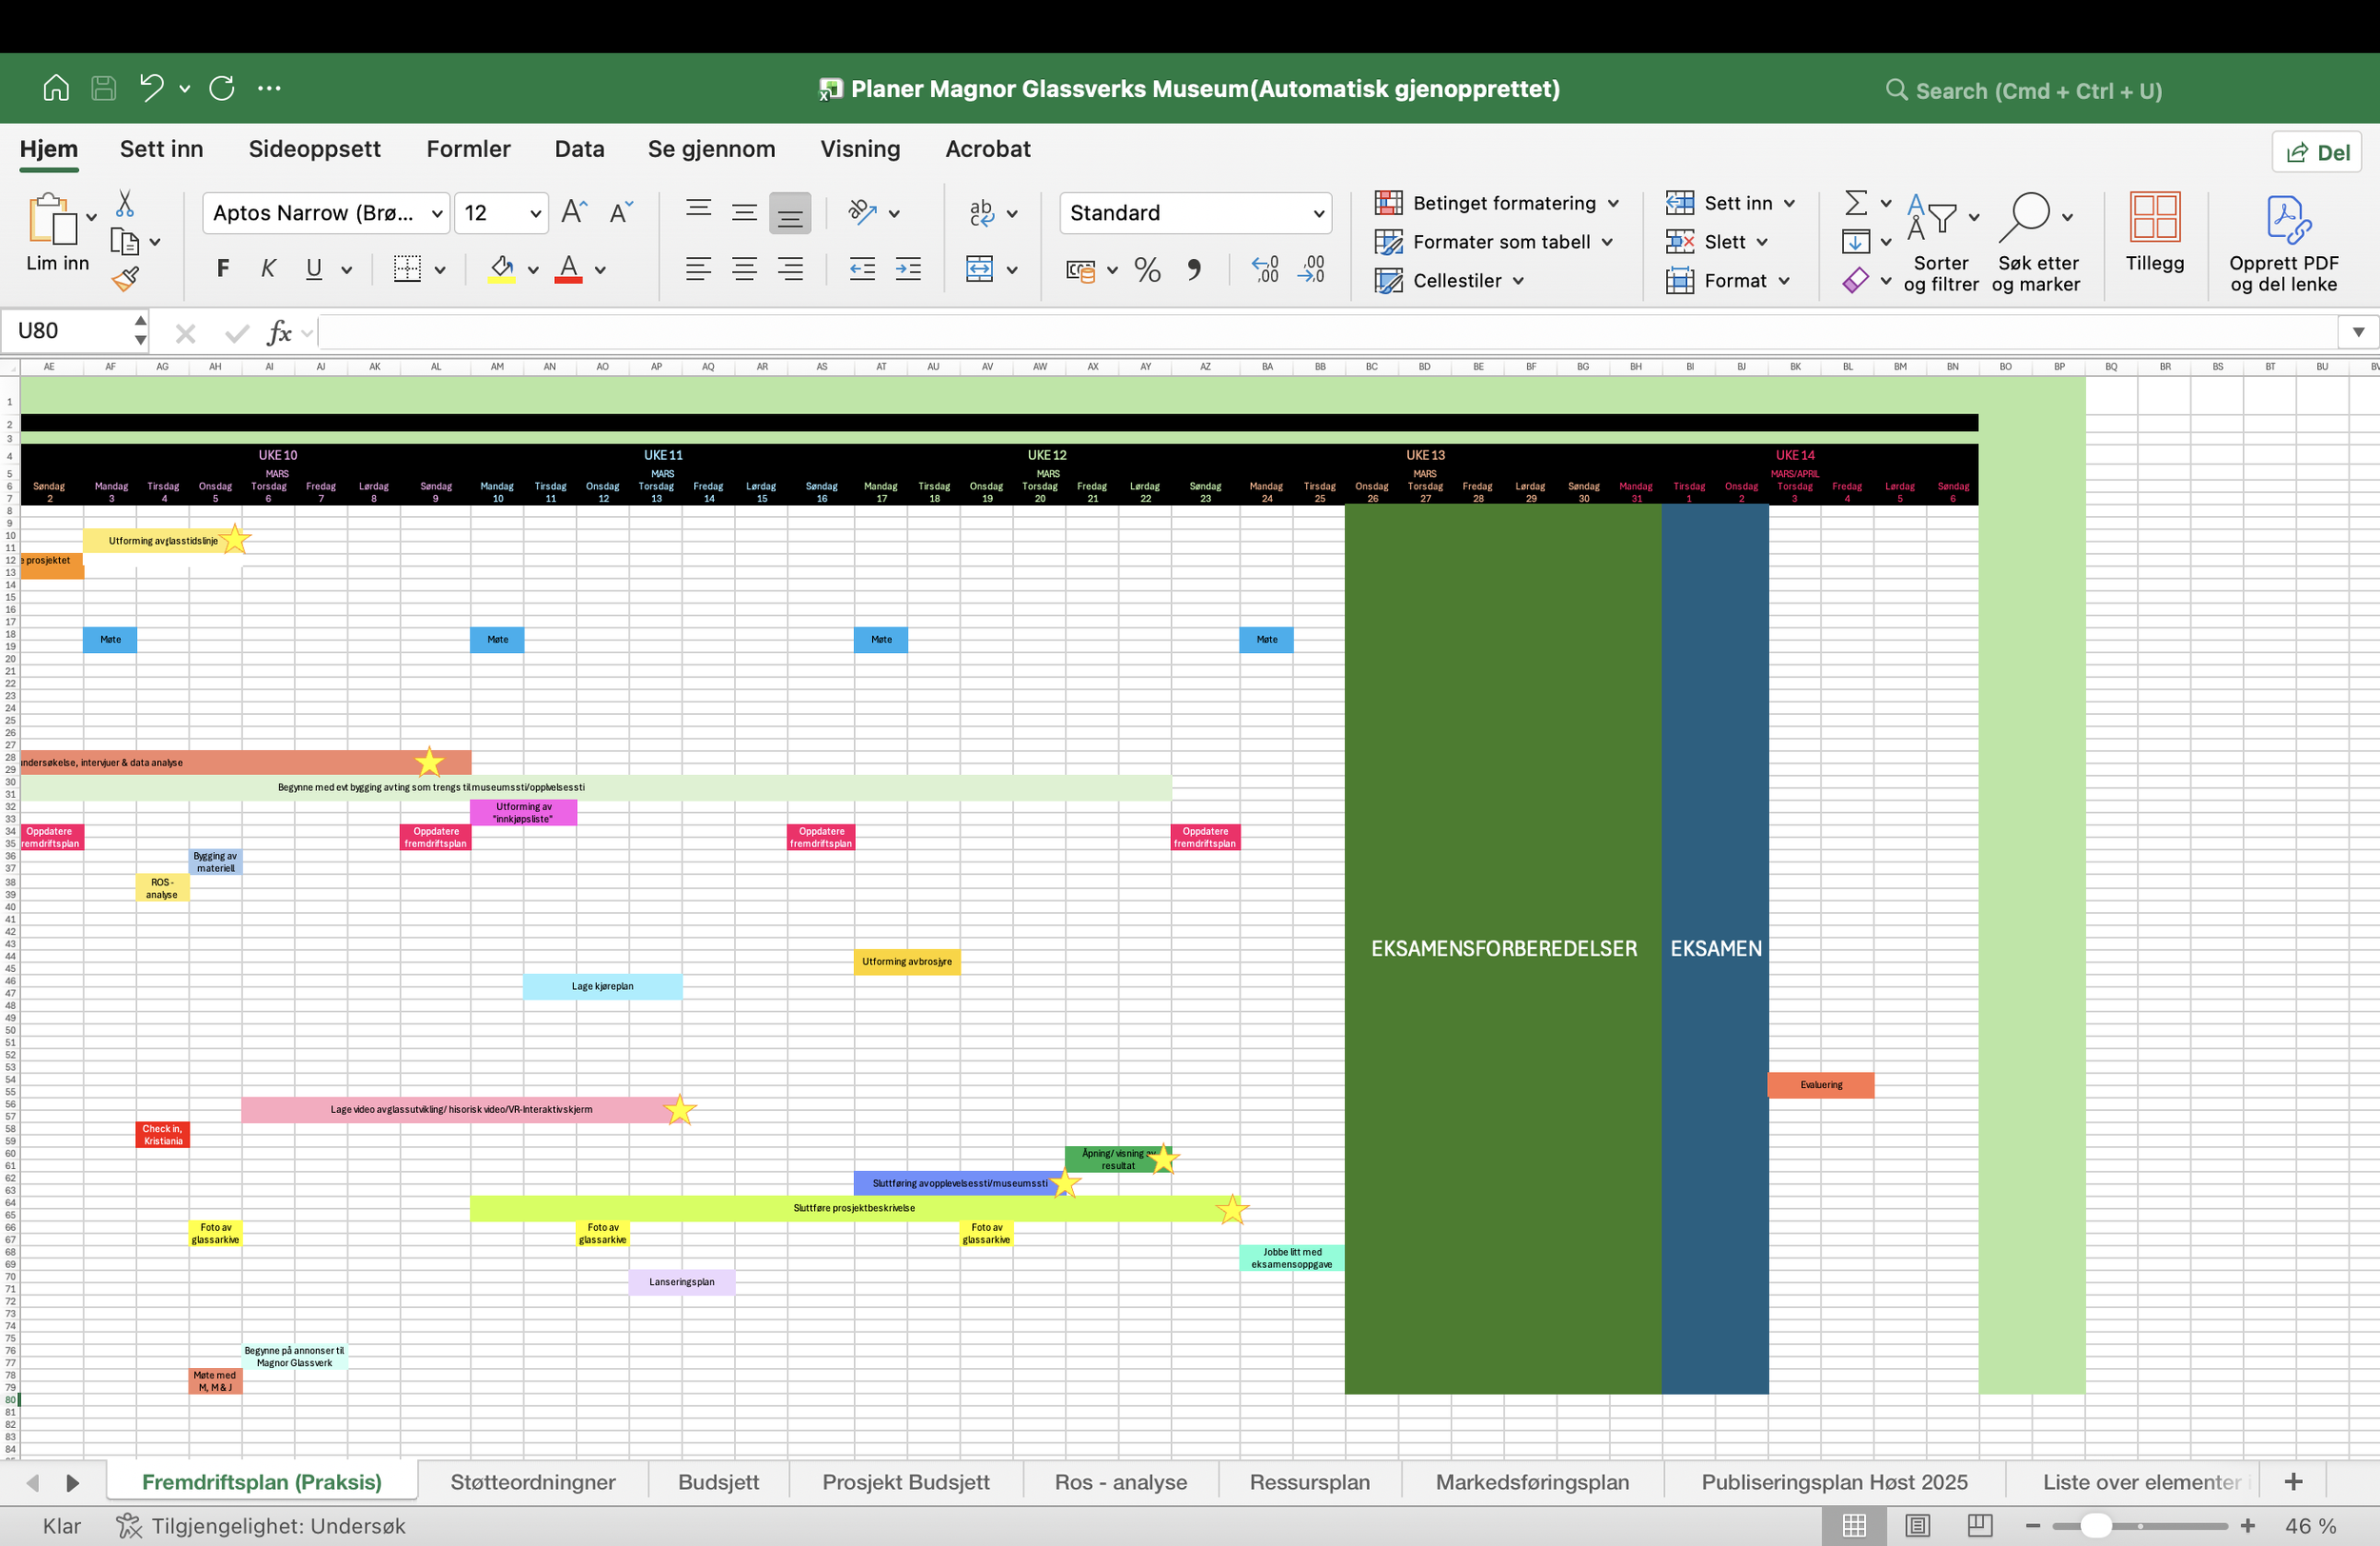2380x1546 pixels.
Task: Click the percent style icon
Action: pos(1147,269)
